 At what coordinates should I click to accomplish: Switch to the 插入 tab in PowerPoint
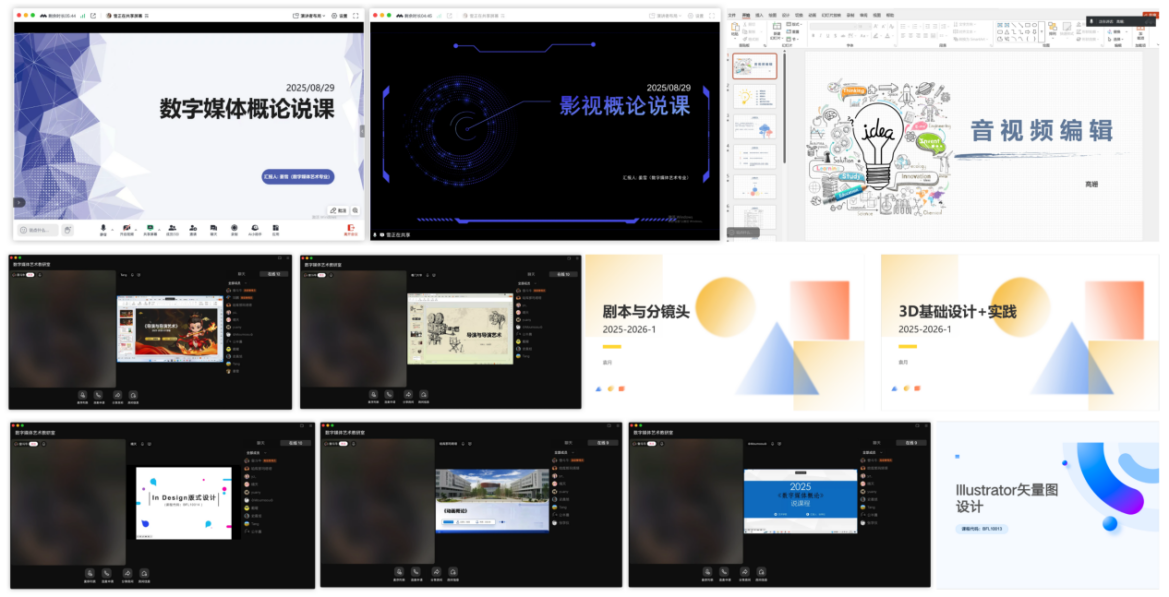(759, 15)
